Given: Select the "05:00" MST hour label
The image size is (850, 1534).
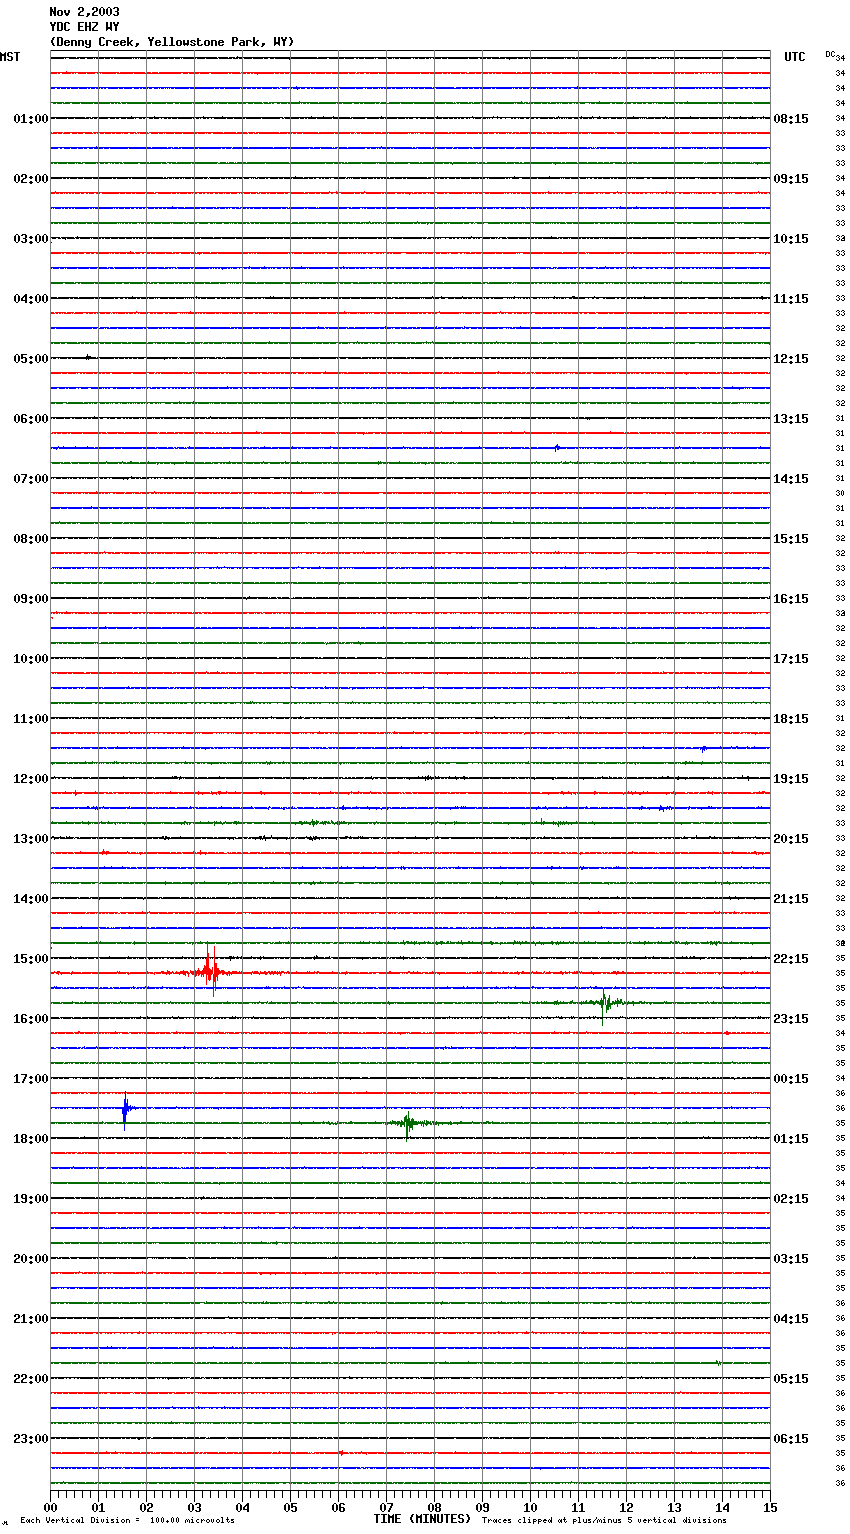Looking at the screenshot, I should click(x=31, y=359).
